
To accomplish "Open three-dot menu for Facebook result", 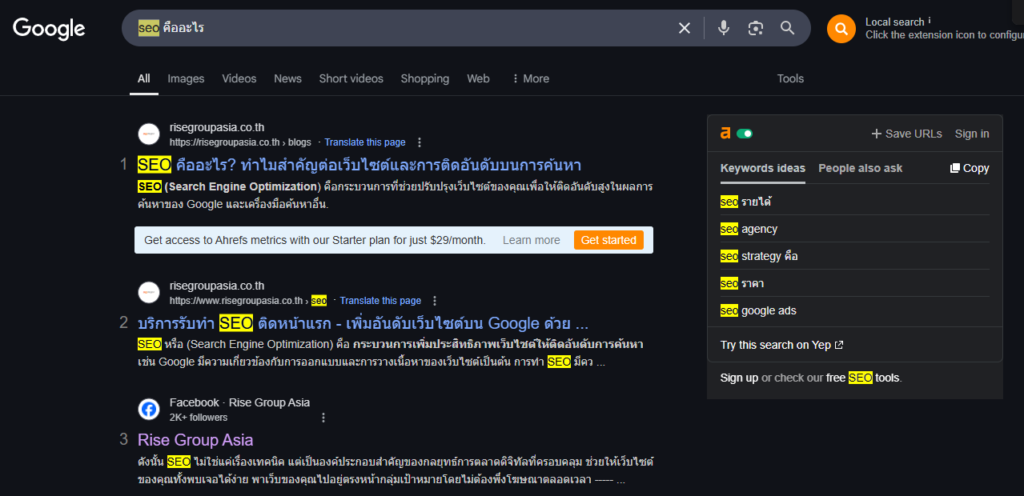I will [323, 418].
